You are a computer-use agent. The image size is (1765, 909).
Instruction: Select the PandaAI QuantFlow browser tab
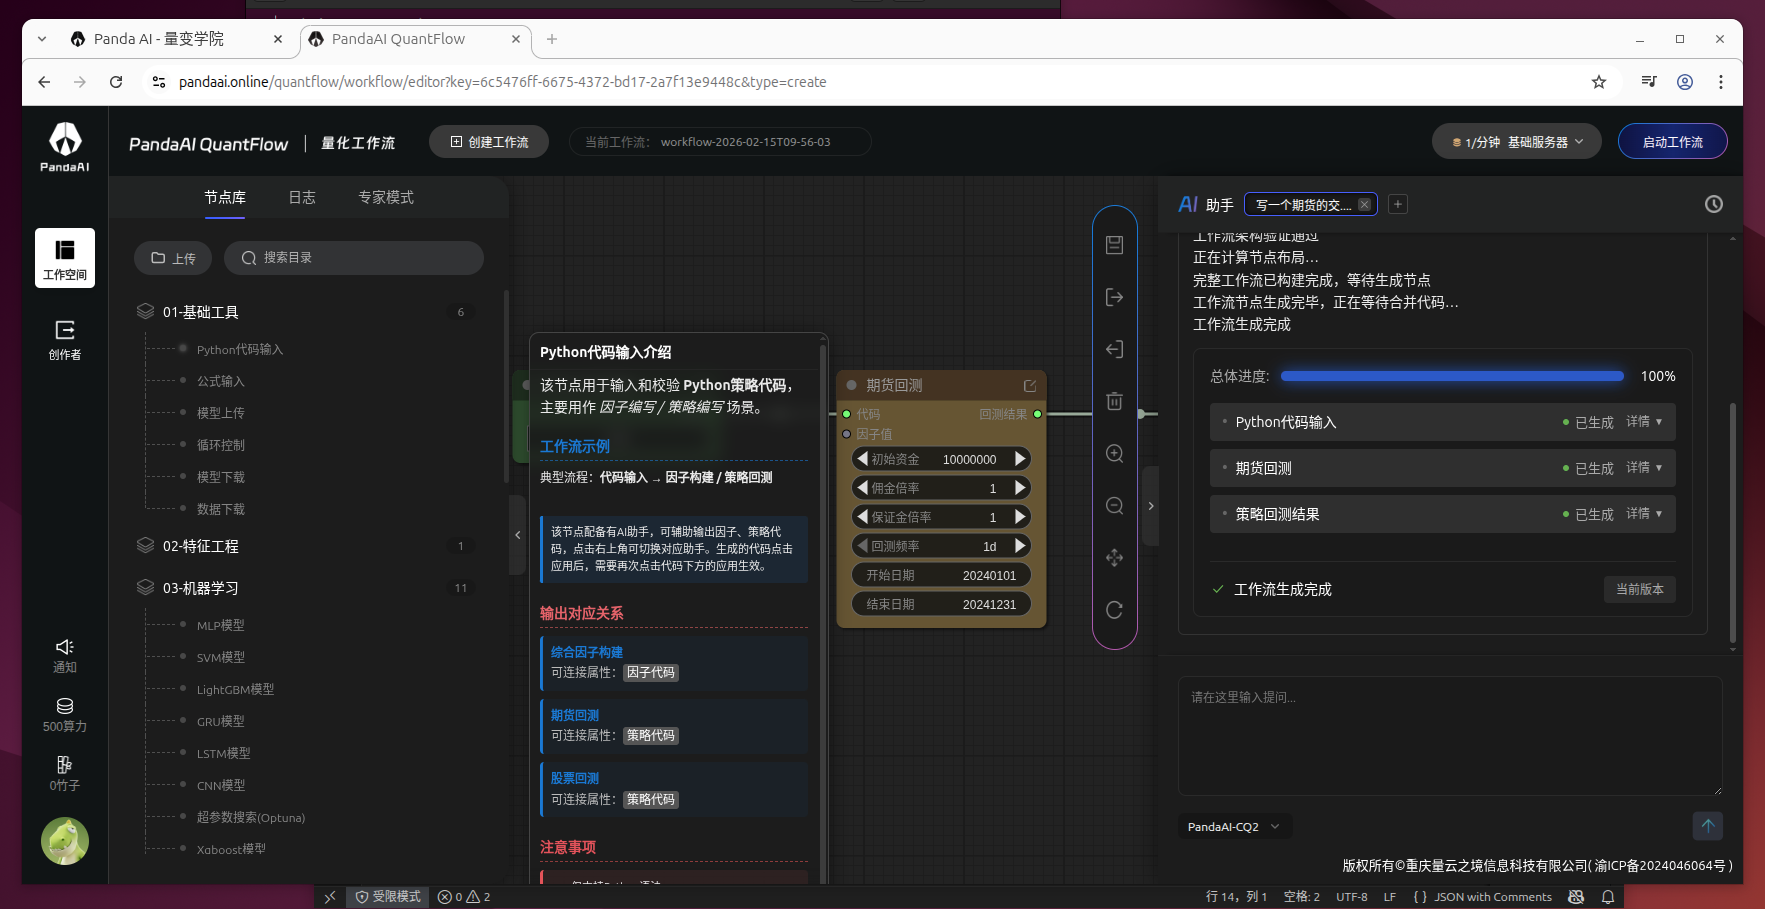(415, 39)
